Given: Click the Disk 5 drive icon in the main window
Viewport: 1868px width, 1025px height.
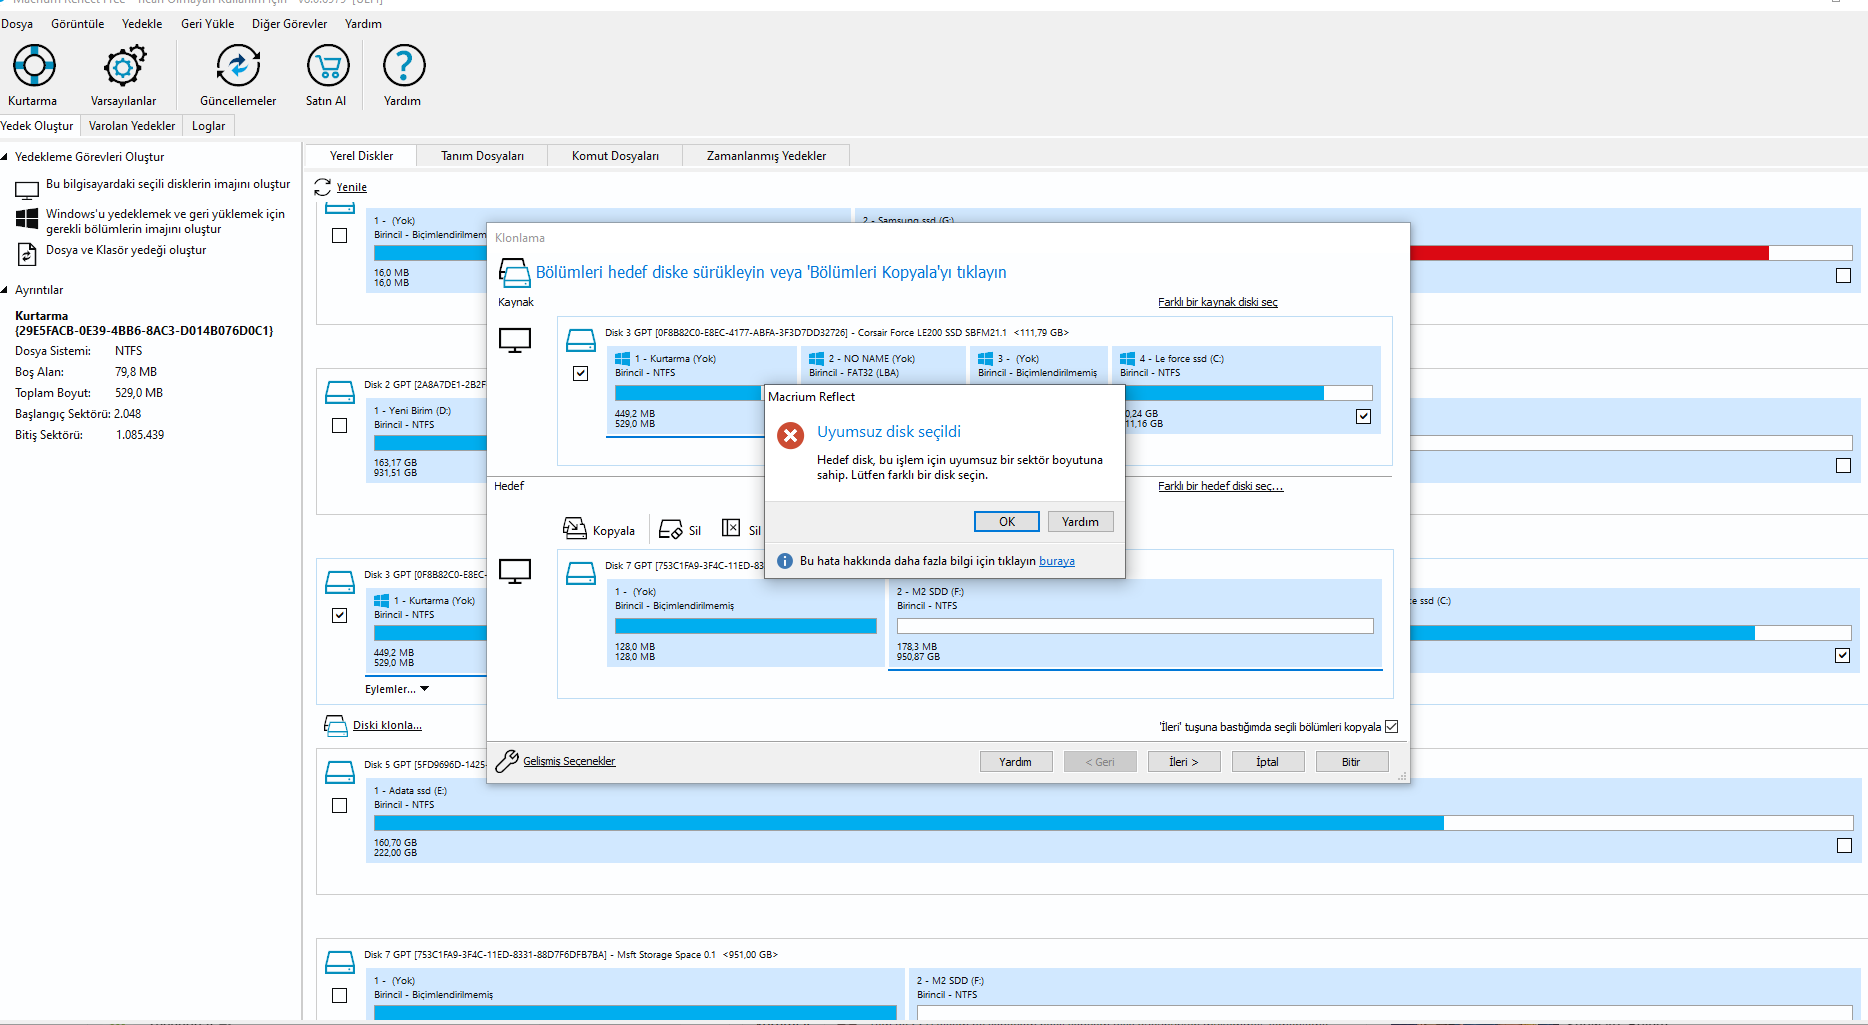Looking at the screenshot, I should (x=340, y=772).
